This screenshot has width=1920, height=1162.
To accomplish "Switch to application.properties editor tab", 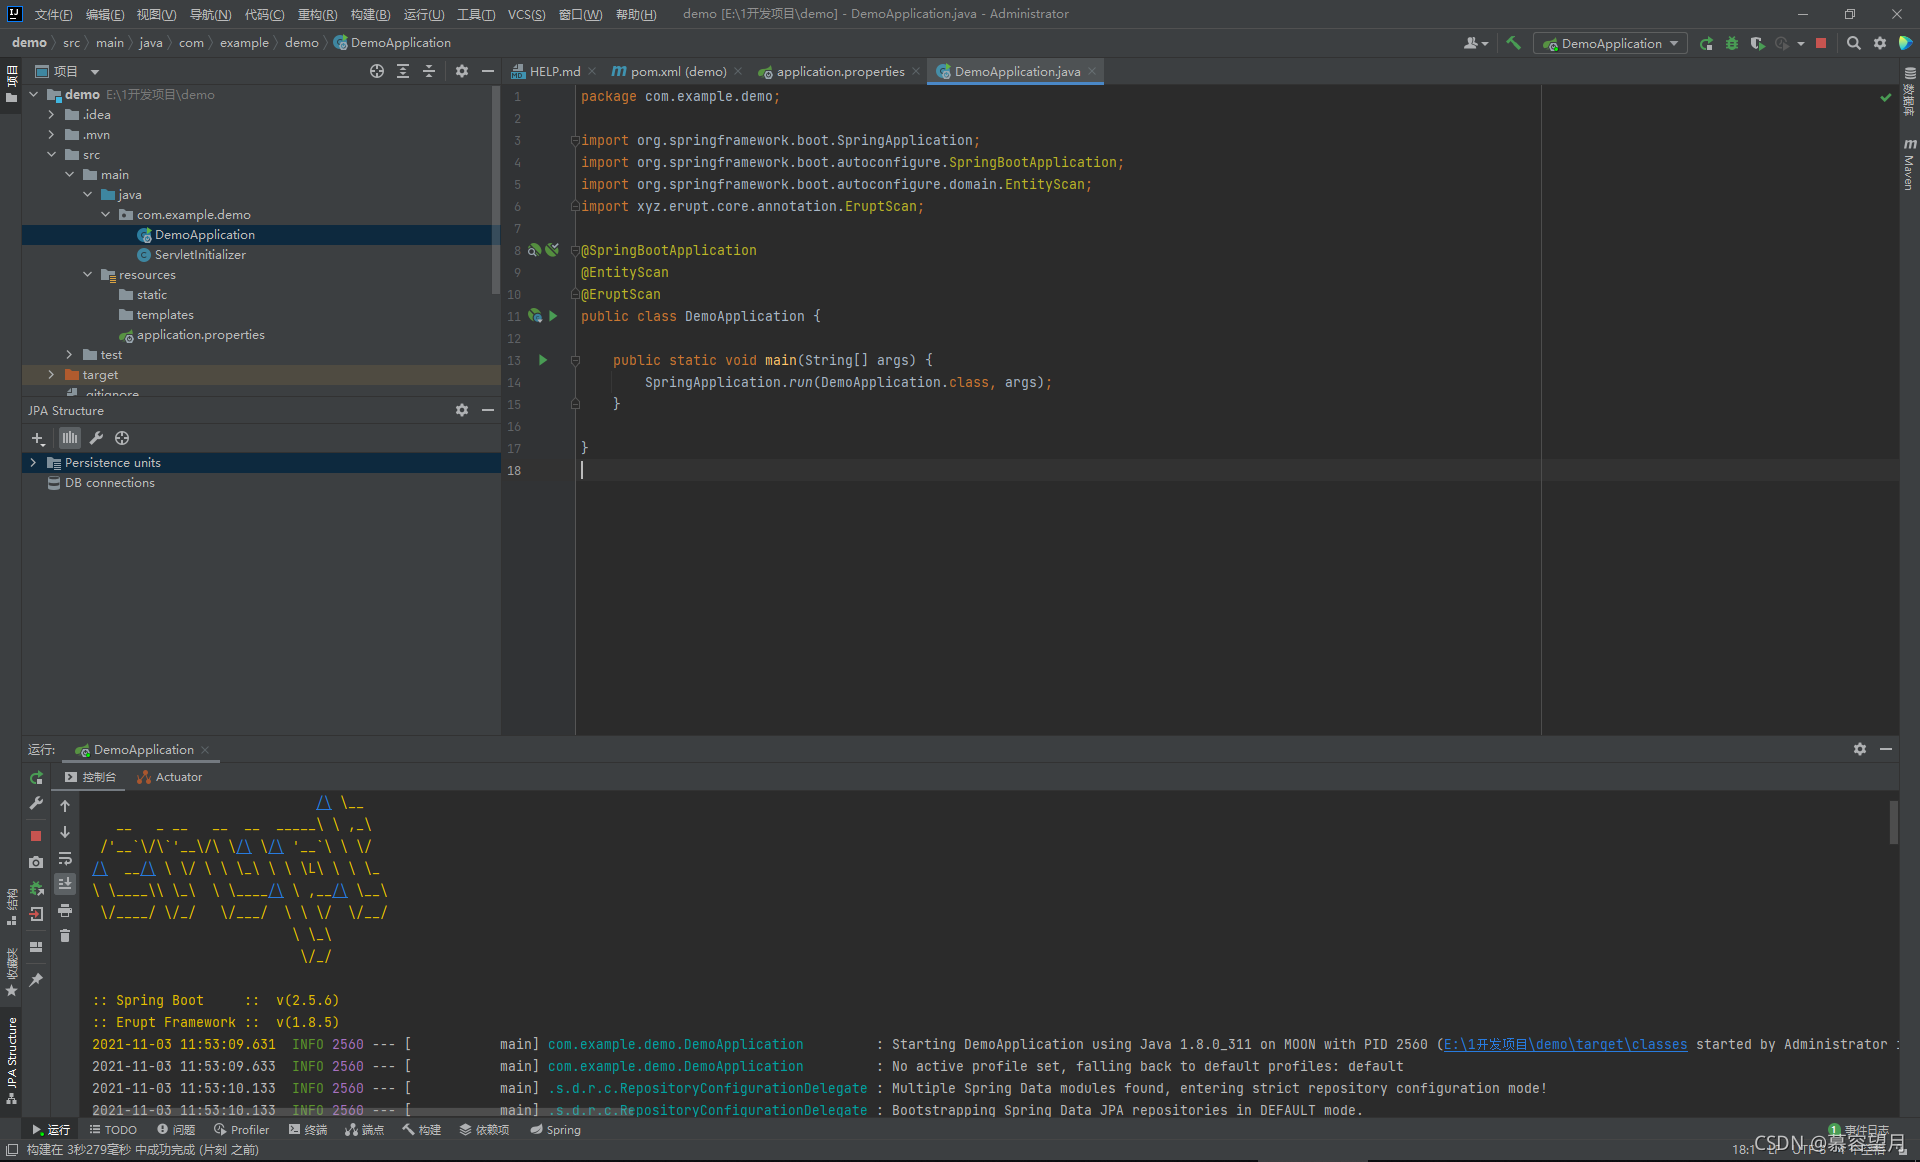I will pos(840,71).
